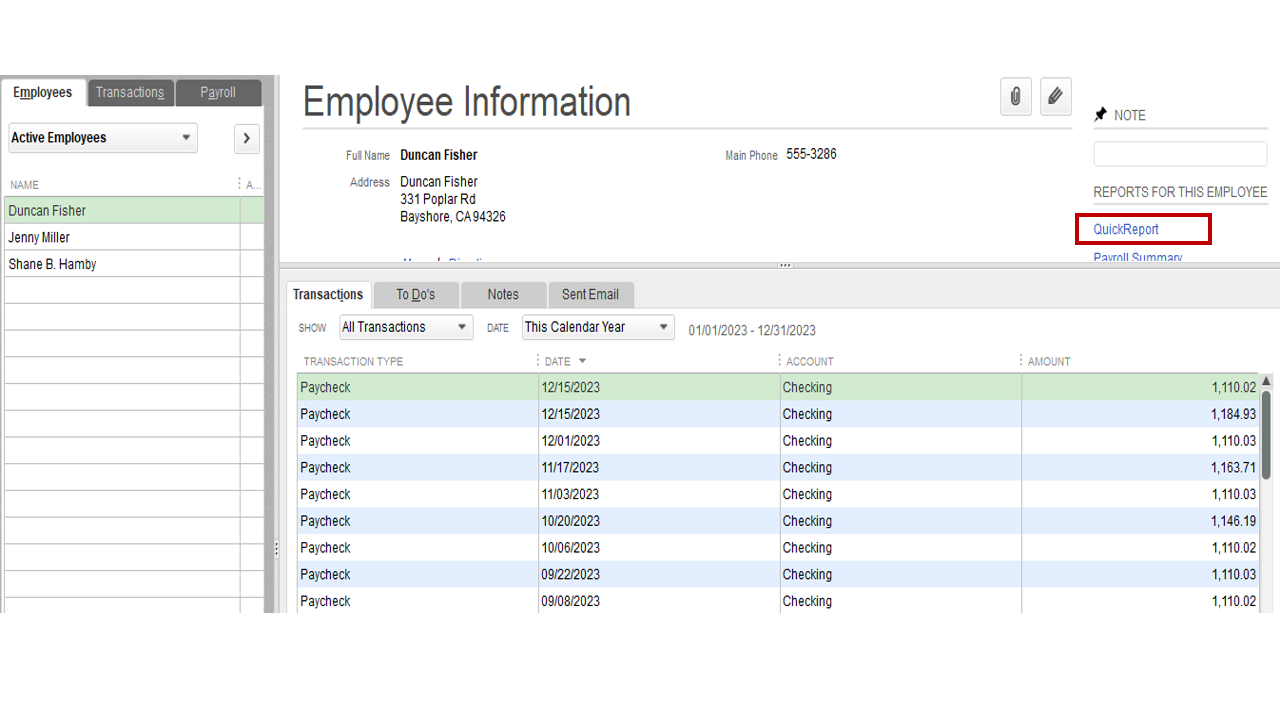Screen dimensions: 1280x720
Task: Click inside the NOTE text field
Action: 1180,153
